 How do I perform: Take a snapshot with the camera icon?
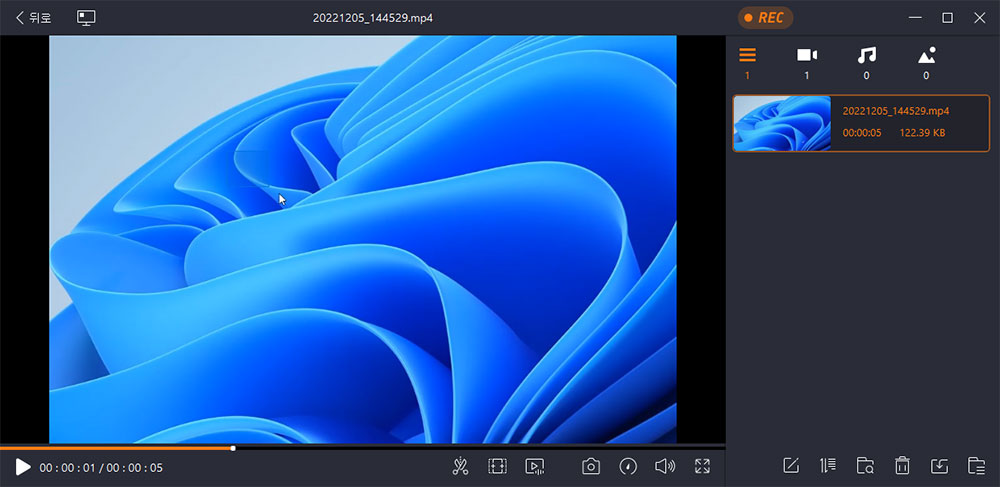click(x=591, y=467)
